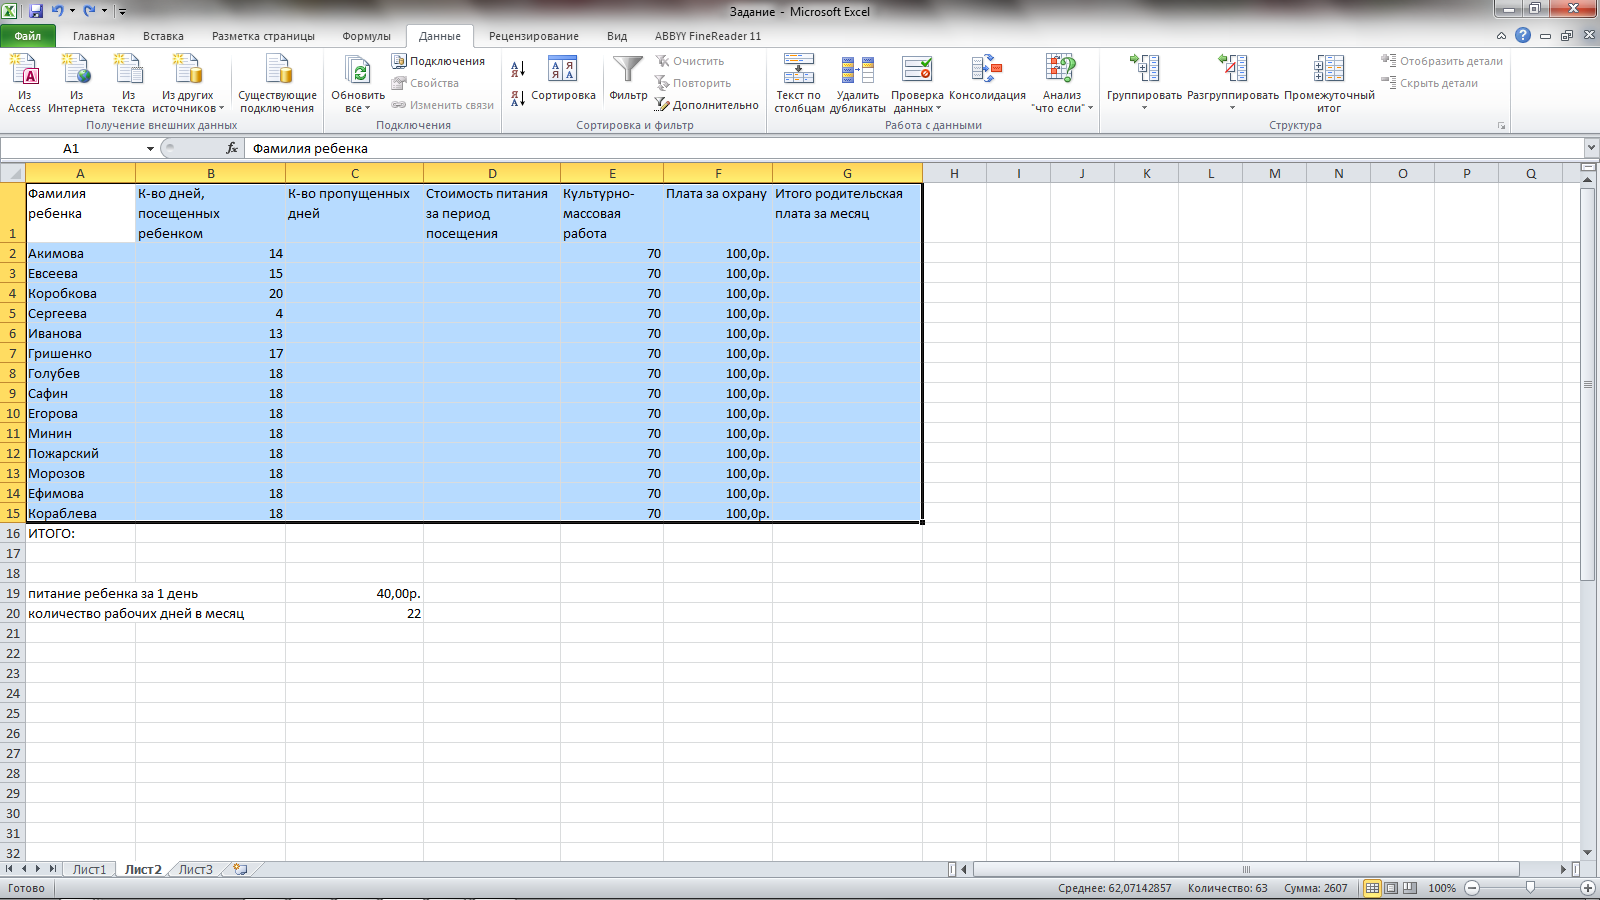The width and height of the screenshot is (1600, 900).
Task: Click Hide detail (Скрыть детали)
Action: click(1430, 83)
